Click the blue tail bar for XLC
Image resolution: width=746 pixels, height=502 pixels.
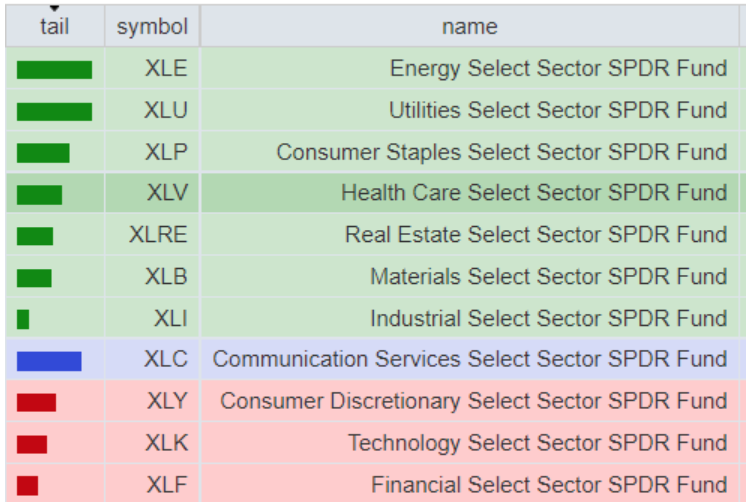(x=49, y=360)
